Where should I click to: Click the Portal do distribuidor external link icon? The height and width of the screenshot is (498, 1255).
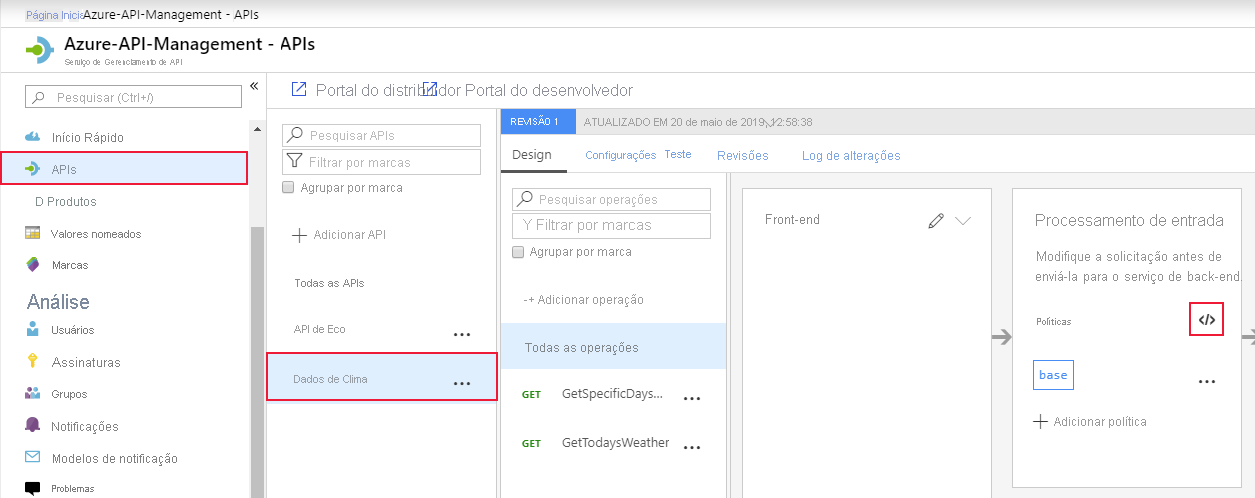click(299, 90)
